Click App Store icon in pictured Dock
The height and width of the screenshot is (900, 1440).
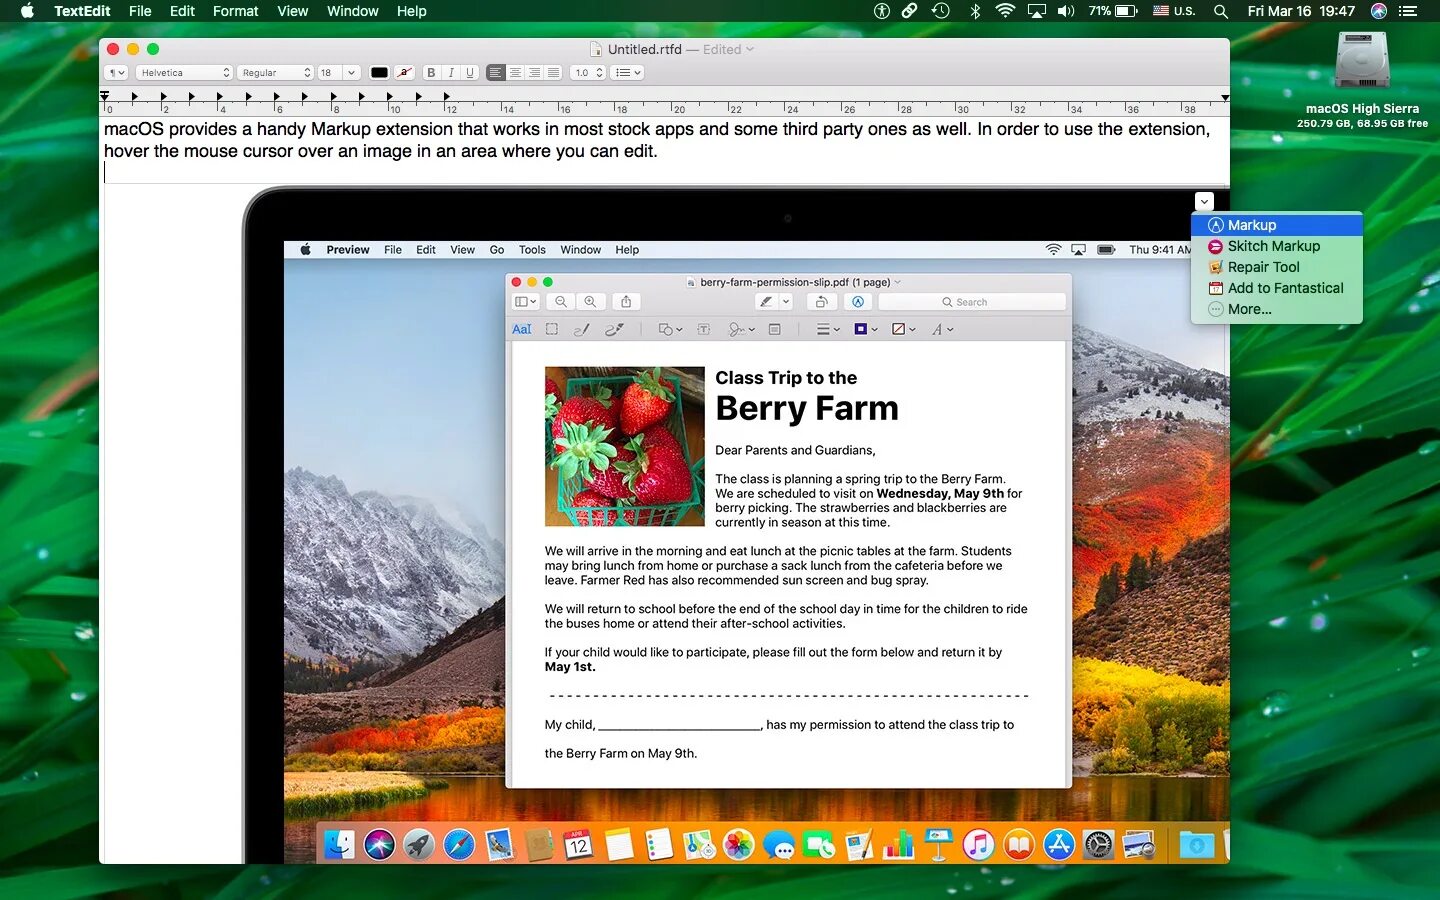pyautogui.click(x=1058, y=845)
